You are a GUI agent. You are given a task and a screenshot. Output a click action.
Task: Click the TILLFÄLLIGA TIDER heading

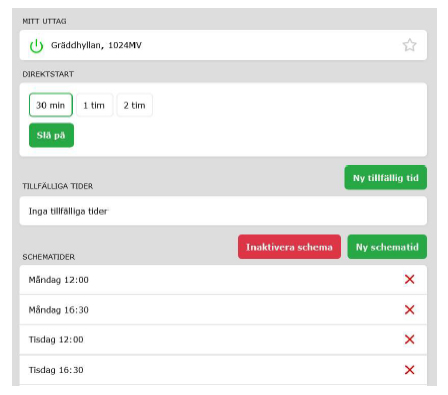58,186
